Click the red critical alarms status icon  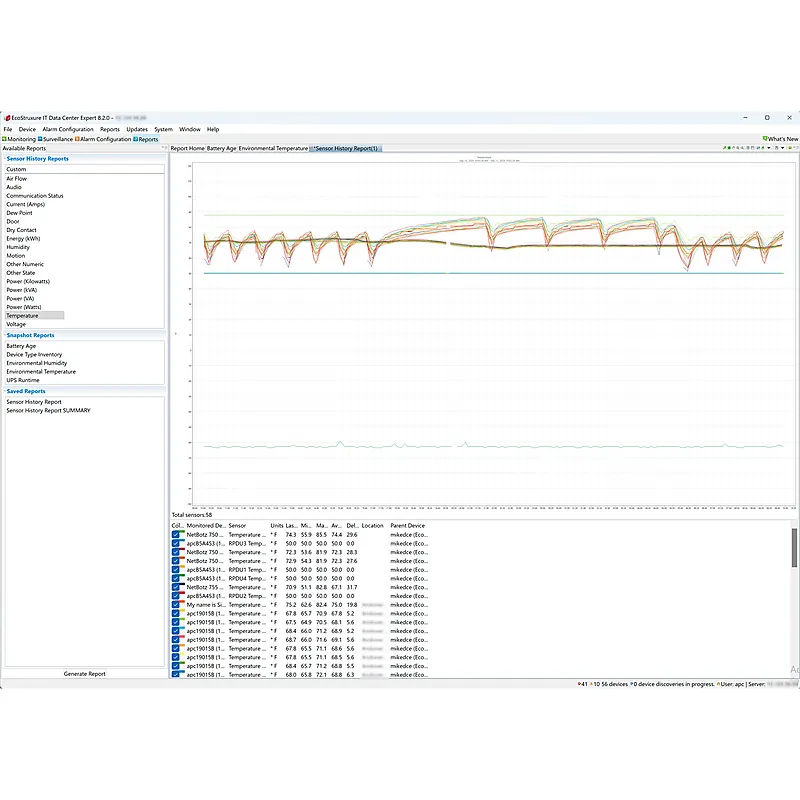(579, 684)
